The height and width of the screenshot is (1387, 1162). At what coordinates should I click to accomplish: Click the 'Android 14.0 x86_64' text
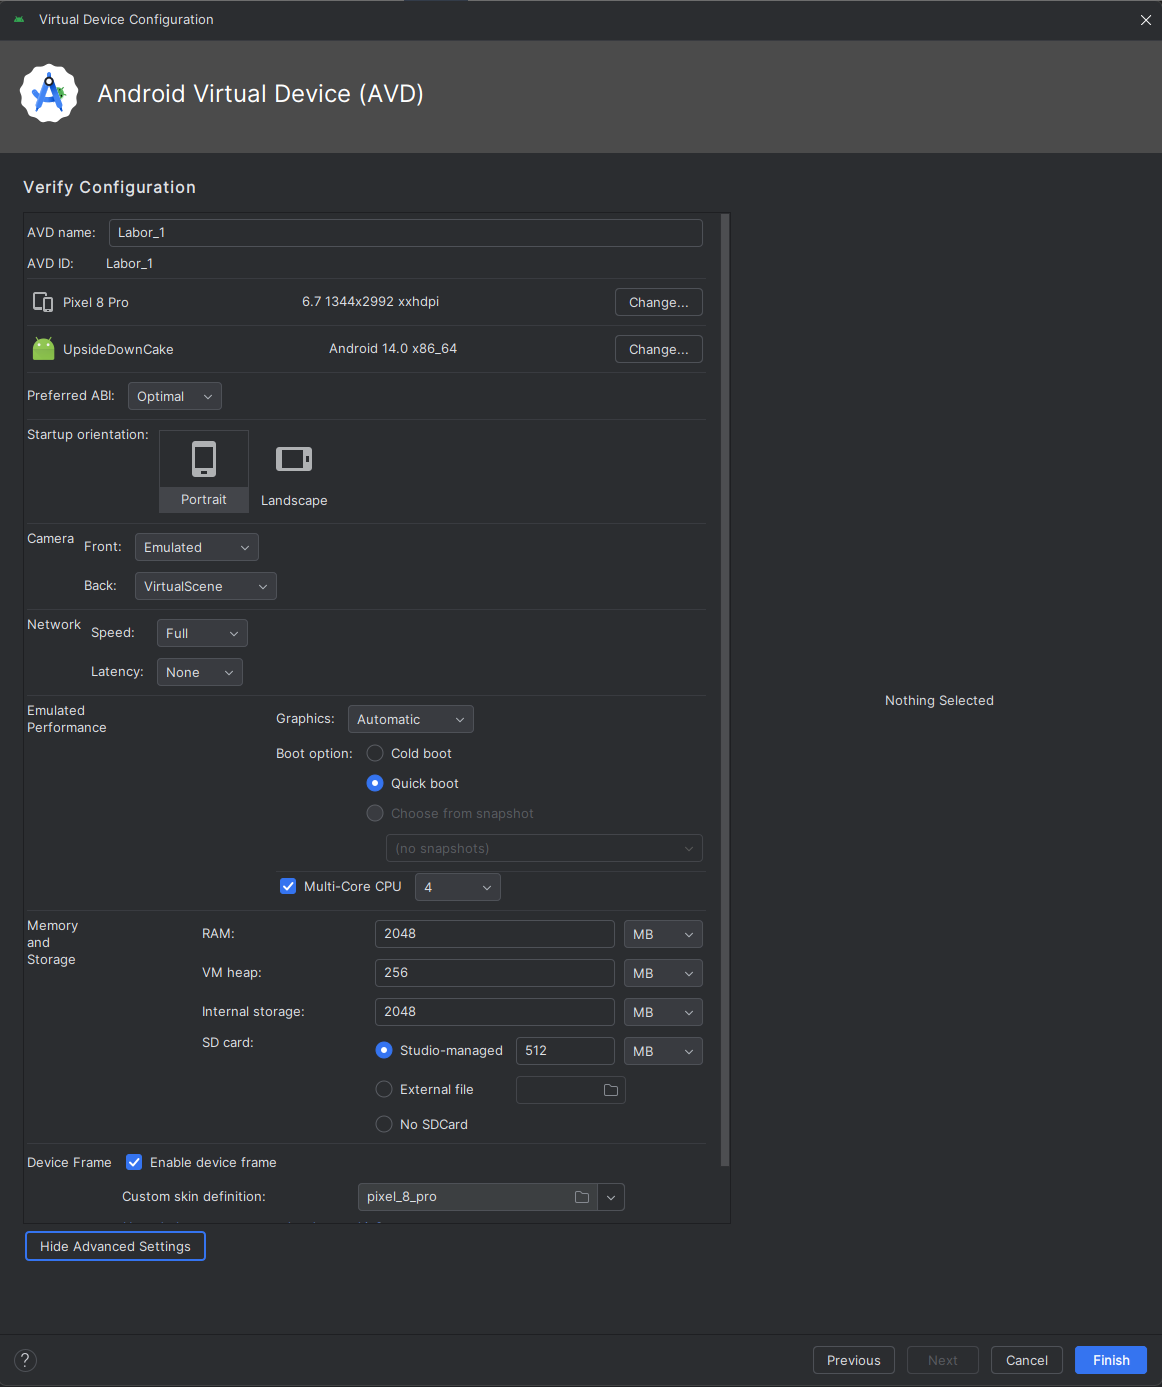pos(393,348)
